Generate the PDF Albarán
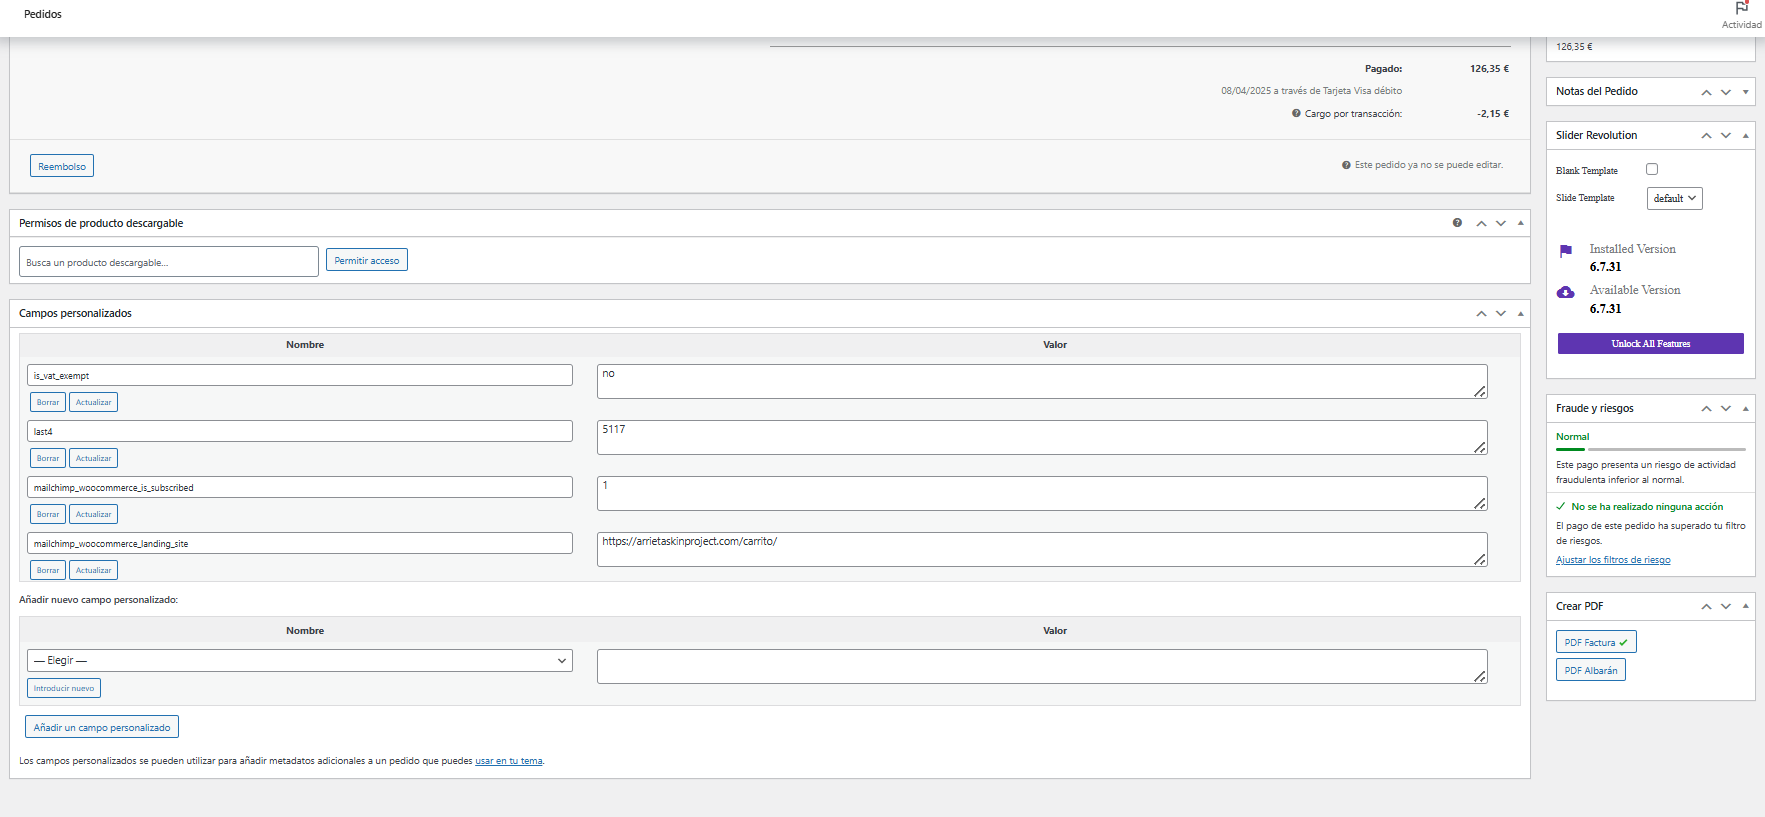Viewport: 1765px width, 817px height. coord(1591,670)
